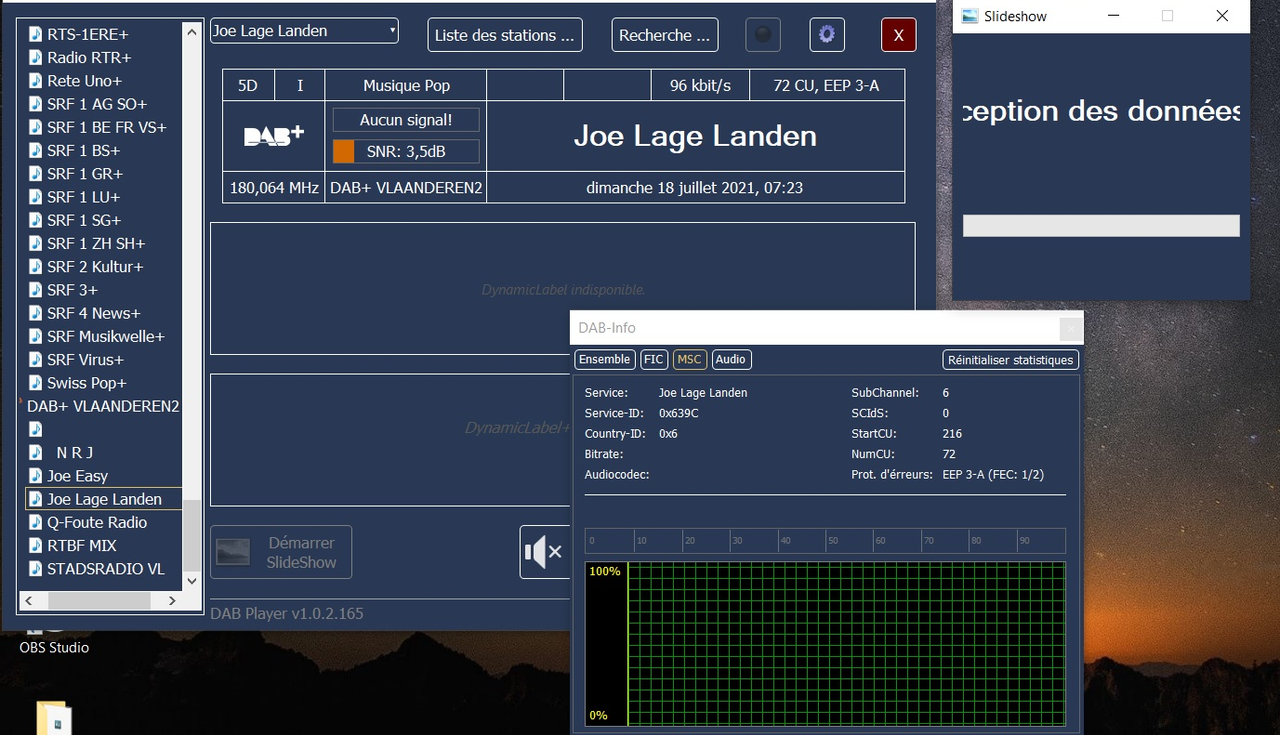This screenshot has height=735, width=1280.
Task: Click Réinitialiser statistiques button
Action: pos(1011,360)
